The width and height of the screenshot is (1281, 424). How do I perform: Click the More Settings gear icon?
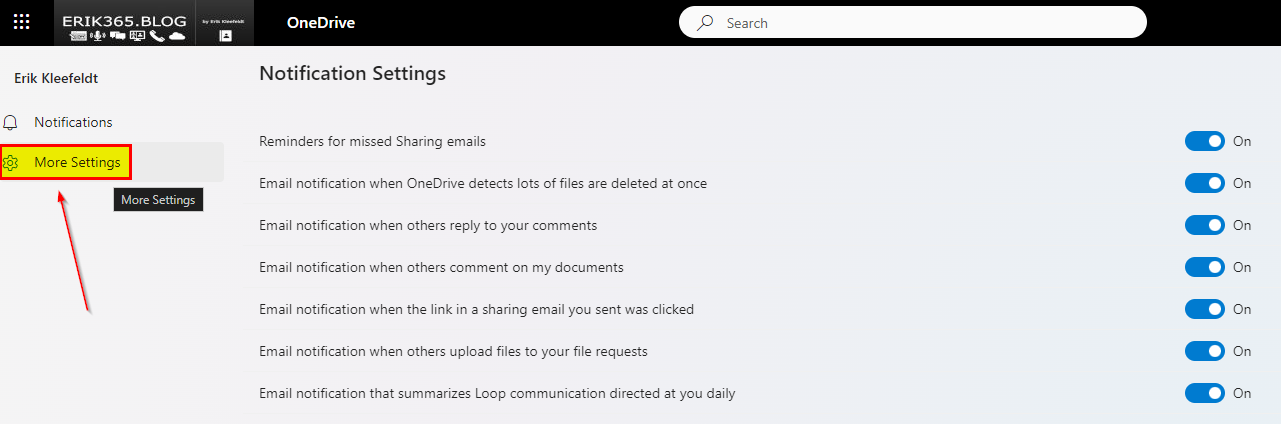11,163
